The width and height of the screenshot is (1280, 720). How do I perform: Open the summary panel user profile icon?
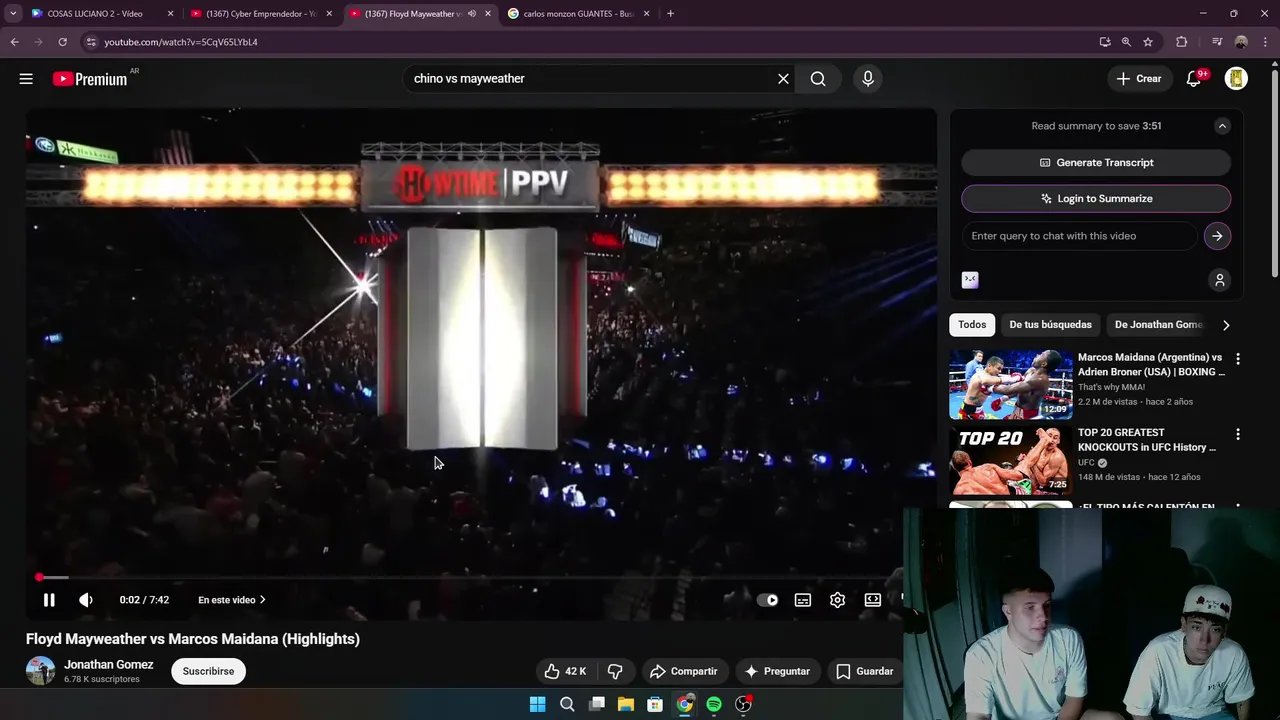1219,280
